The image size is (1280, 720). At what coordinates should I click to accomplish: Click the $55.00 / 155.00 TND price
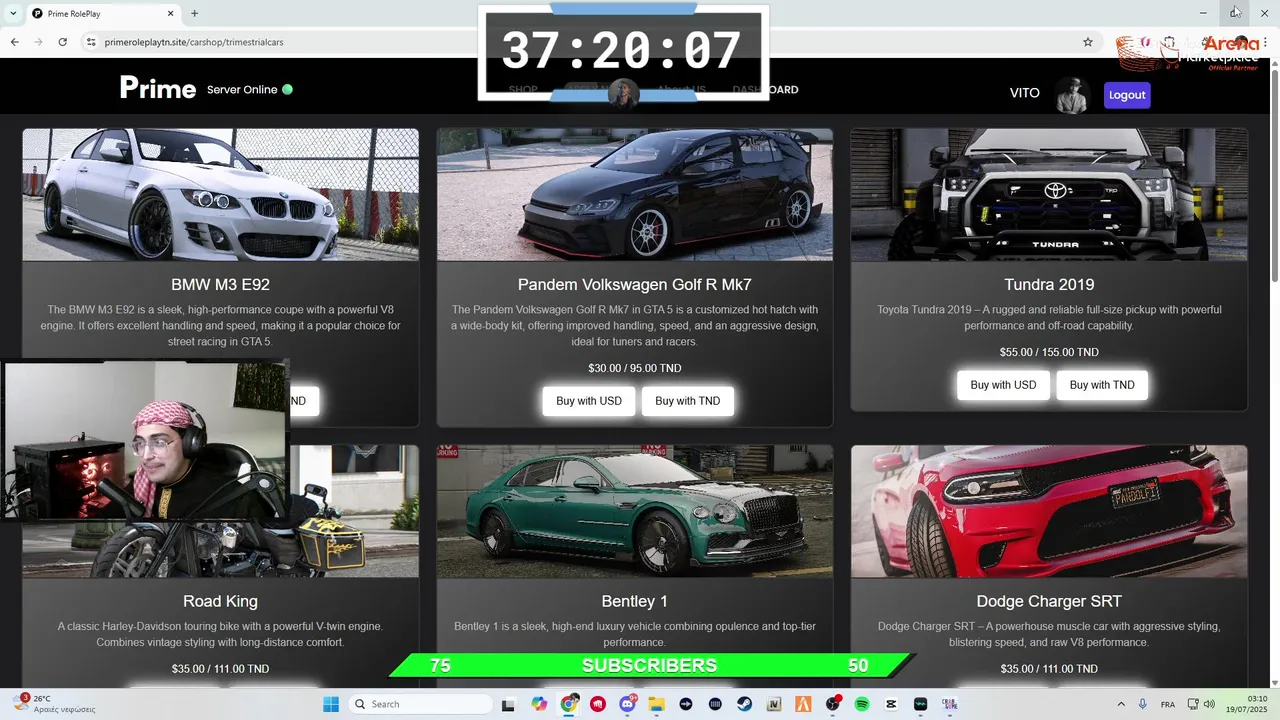[x=1049, y=352]
